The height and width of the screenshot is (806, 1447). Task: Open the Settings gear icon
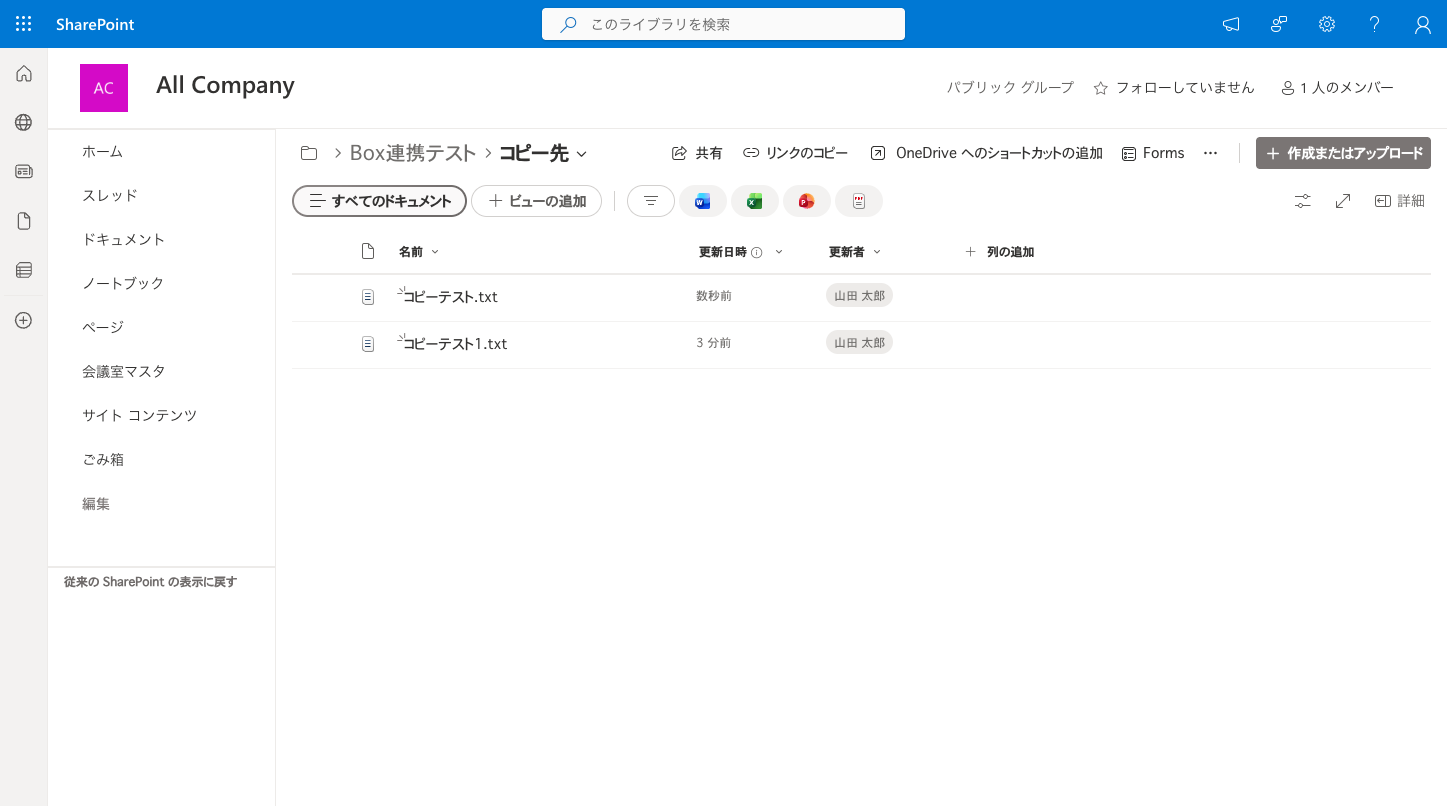[1327, 24]
